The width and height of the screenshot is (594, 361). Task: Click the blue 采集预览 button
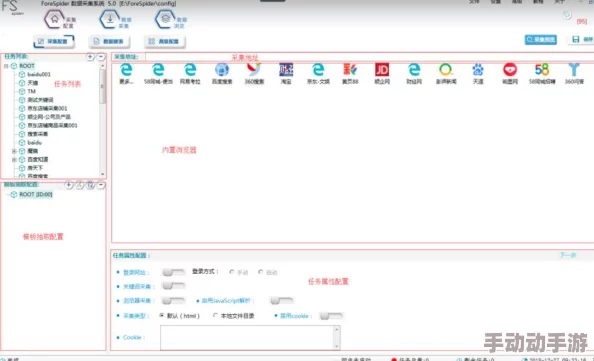[x=541, y=39]
